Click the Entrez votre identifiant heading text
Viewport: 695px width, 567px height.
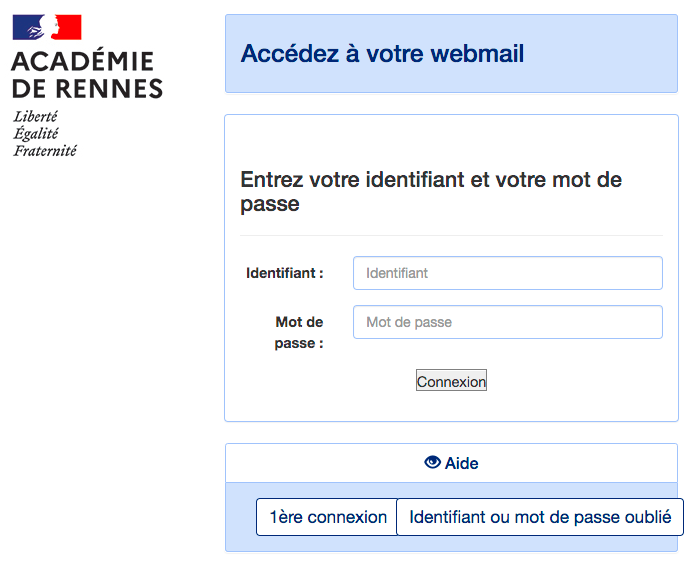pyautogui.click(x=431, y=192)
